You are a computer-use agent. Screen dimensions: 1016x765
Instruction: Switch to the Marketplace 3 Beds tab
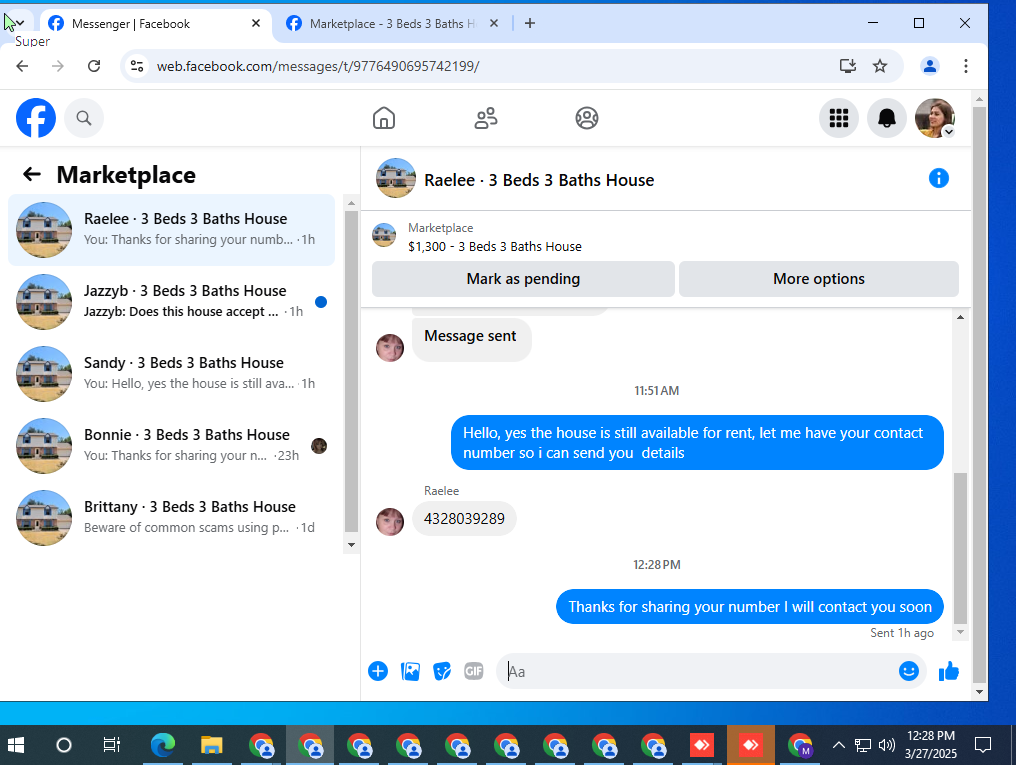[x=393, y=24]
